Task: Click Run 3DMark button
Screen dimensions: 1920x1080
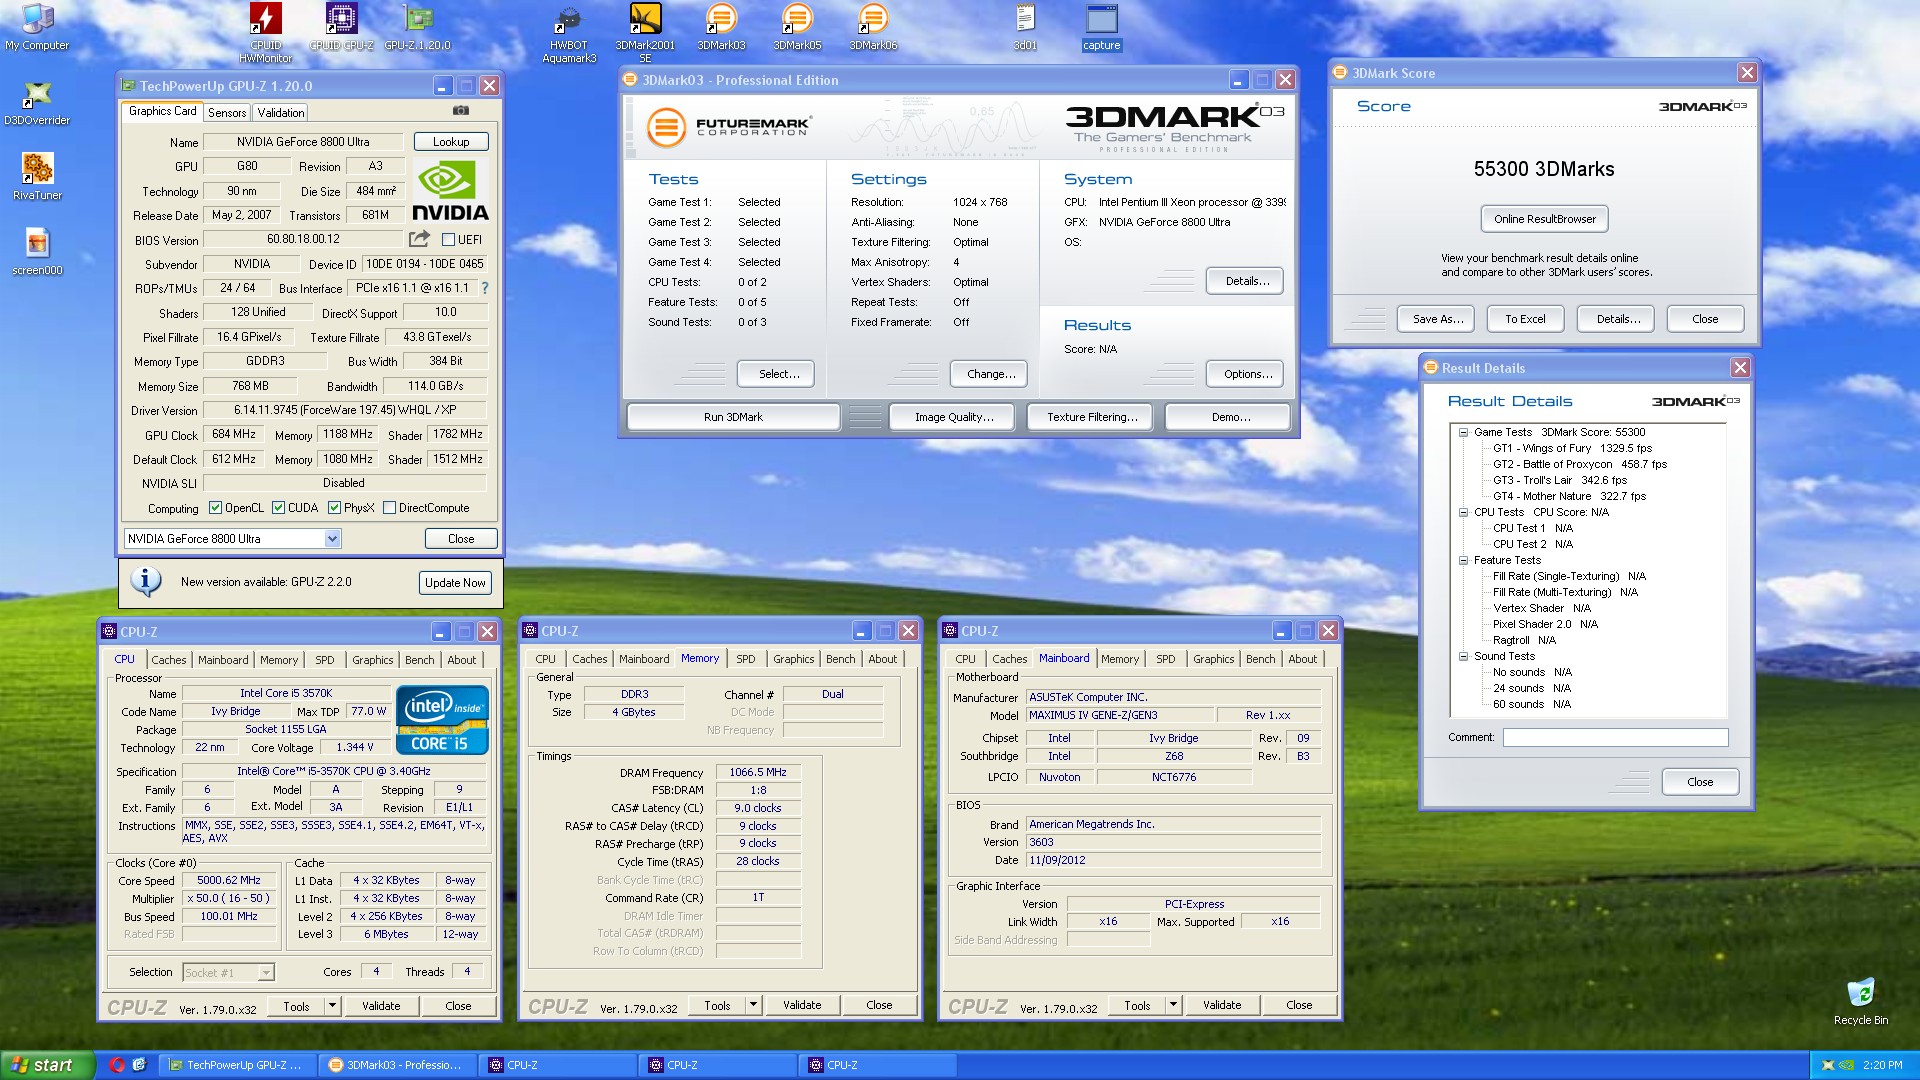Action: pos(733,417)
